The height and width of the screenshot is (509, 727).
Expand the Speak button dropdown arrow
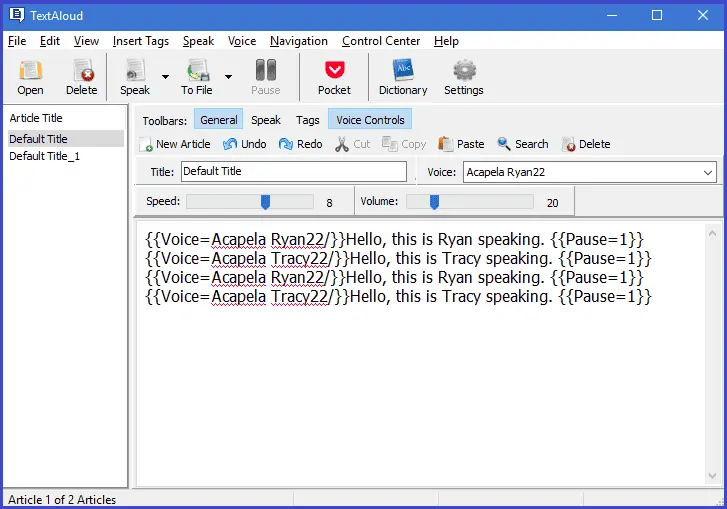pyautogui.click(x=165, y=76)
